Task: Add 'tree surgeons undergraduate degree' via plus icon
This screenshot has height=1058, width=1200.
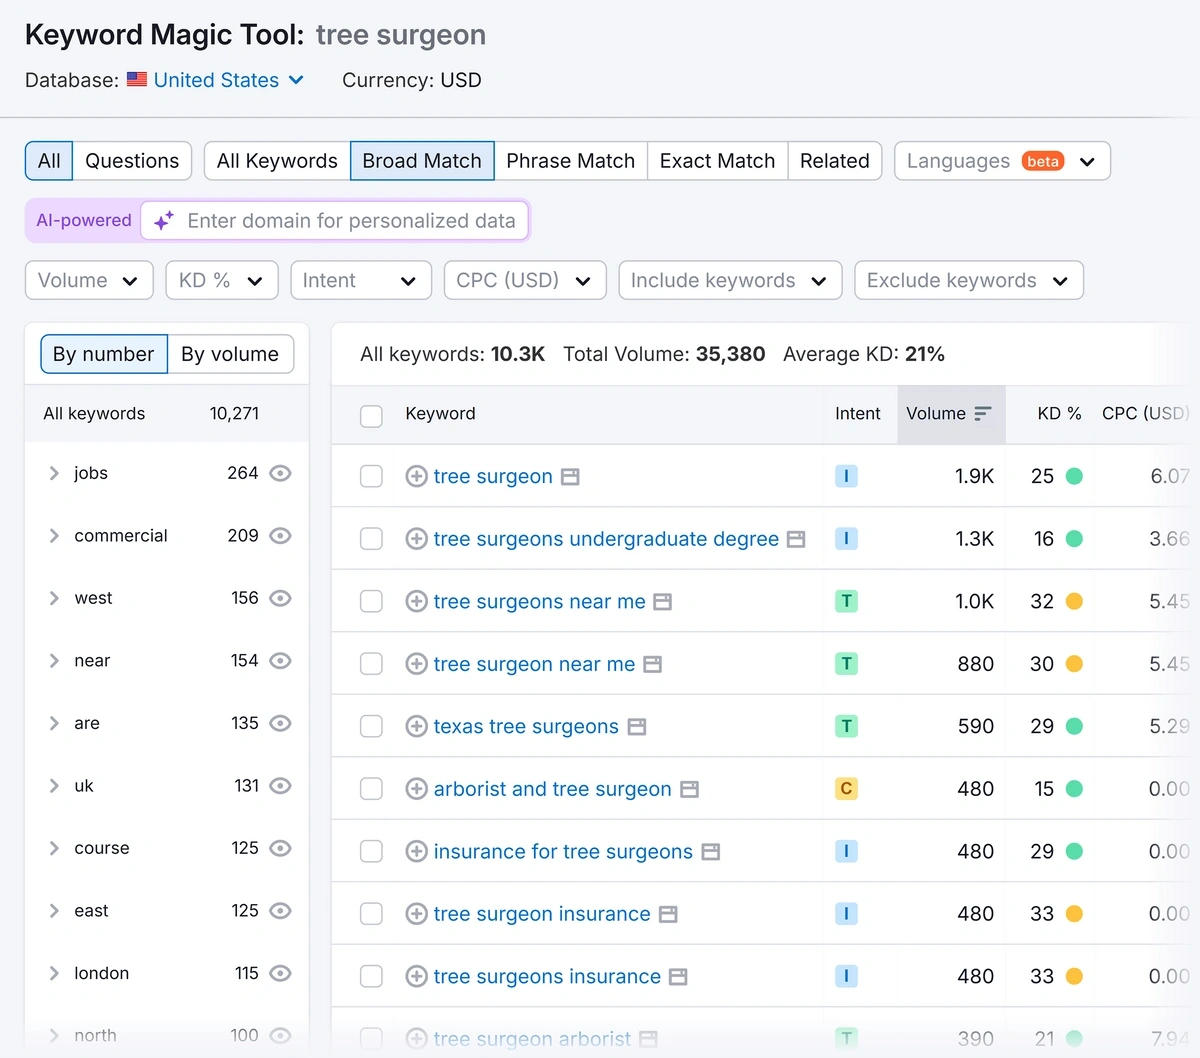Action: point(417,539)
